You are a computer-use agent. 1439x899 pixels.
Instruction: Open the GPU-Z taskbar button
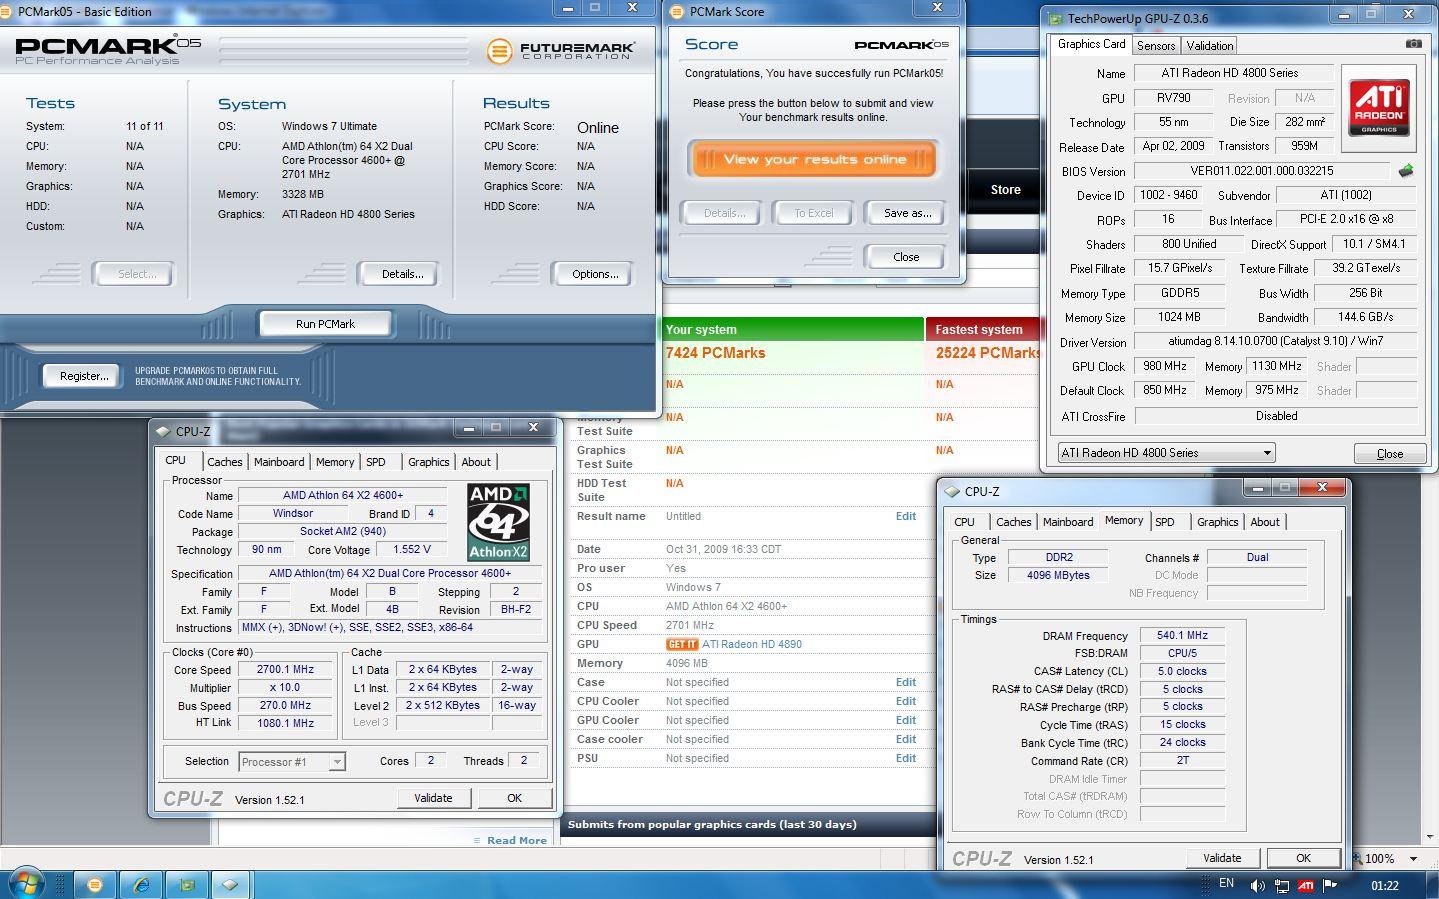pos(186,885)
